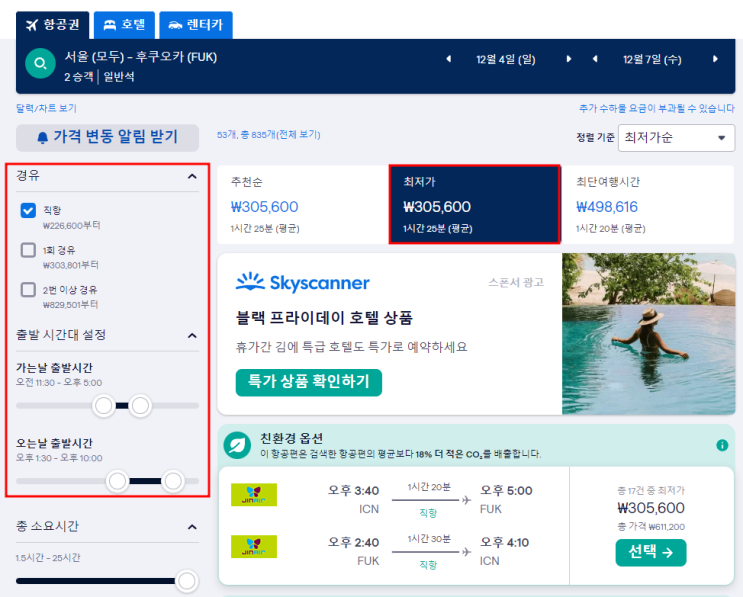This screenshot has height=597, width=743.
Task: Switch to the 호텔 hotels tab
Action: click(x=124, y=25)
